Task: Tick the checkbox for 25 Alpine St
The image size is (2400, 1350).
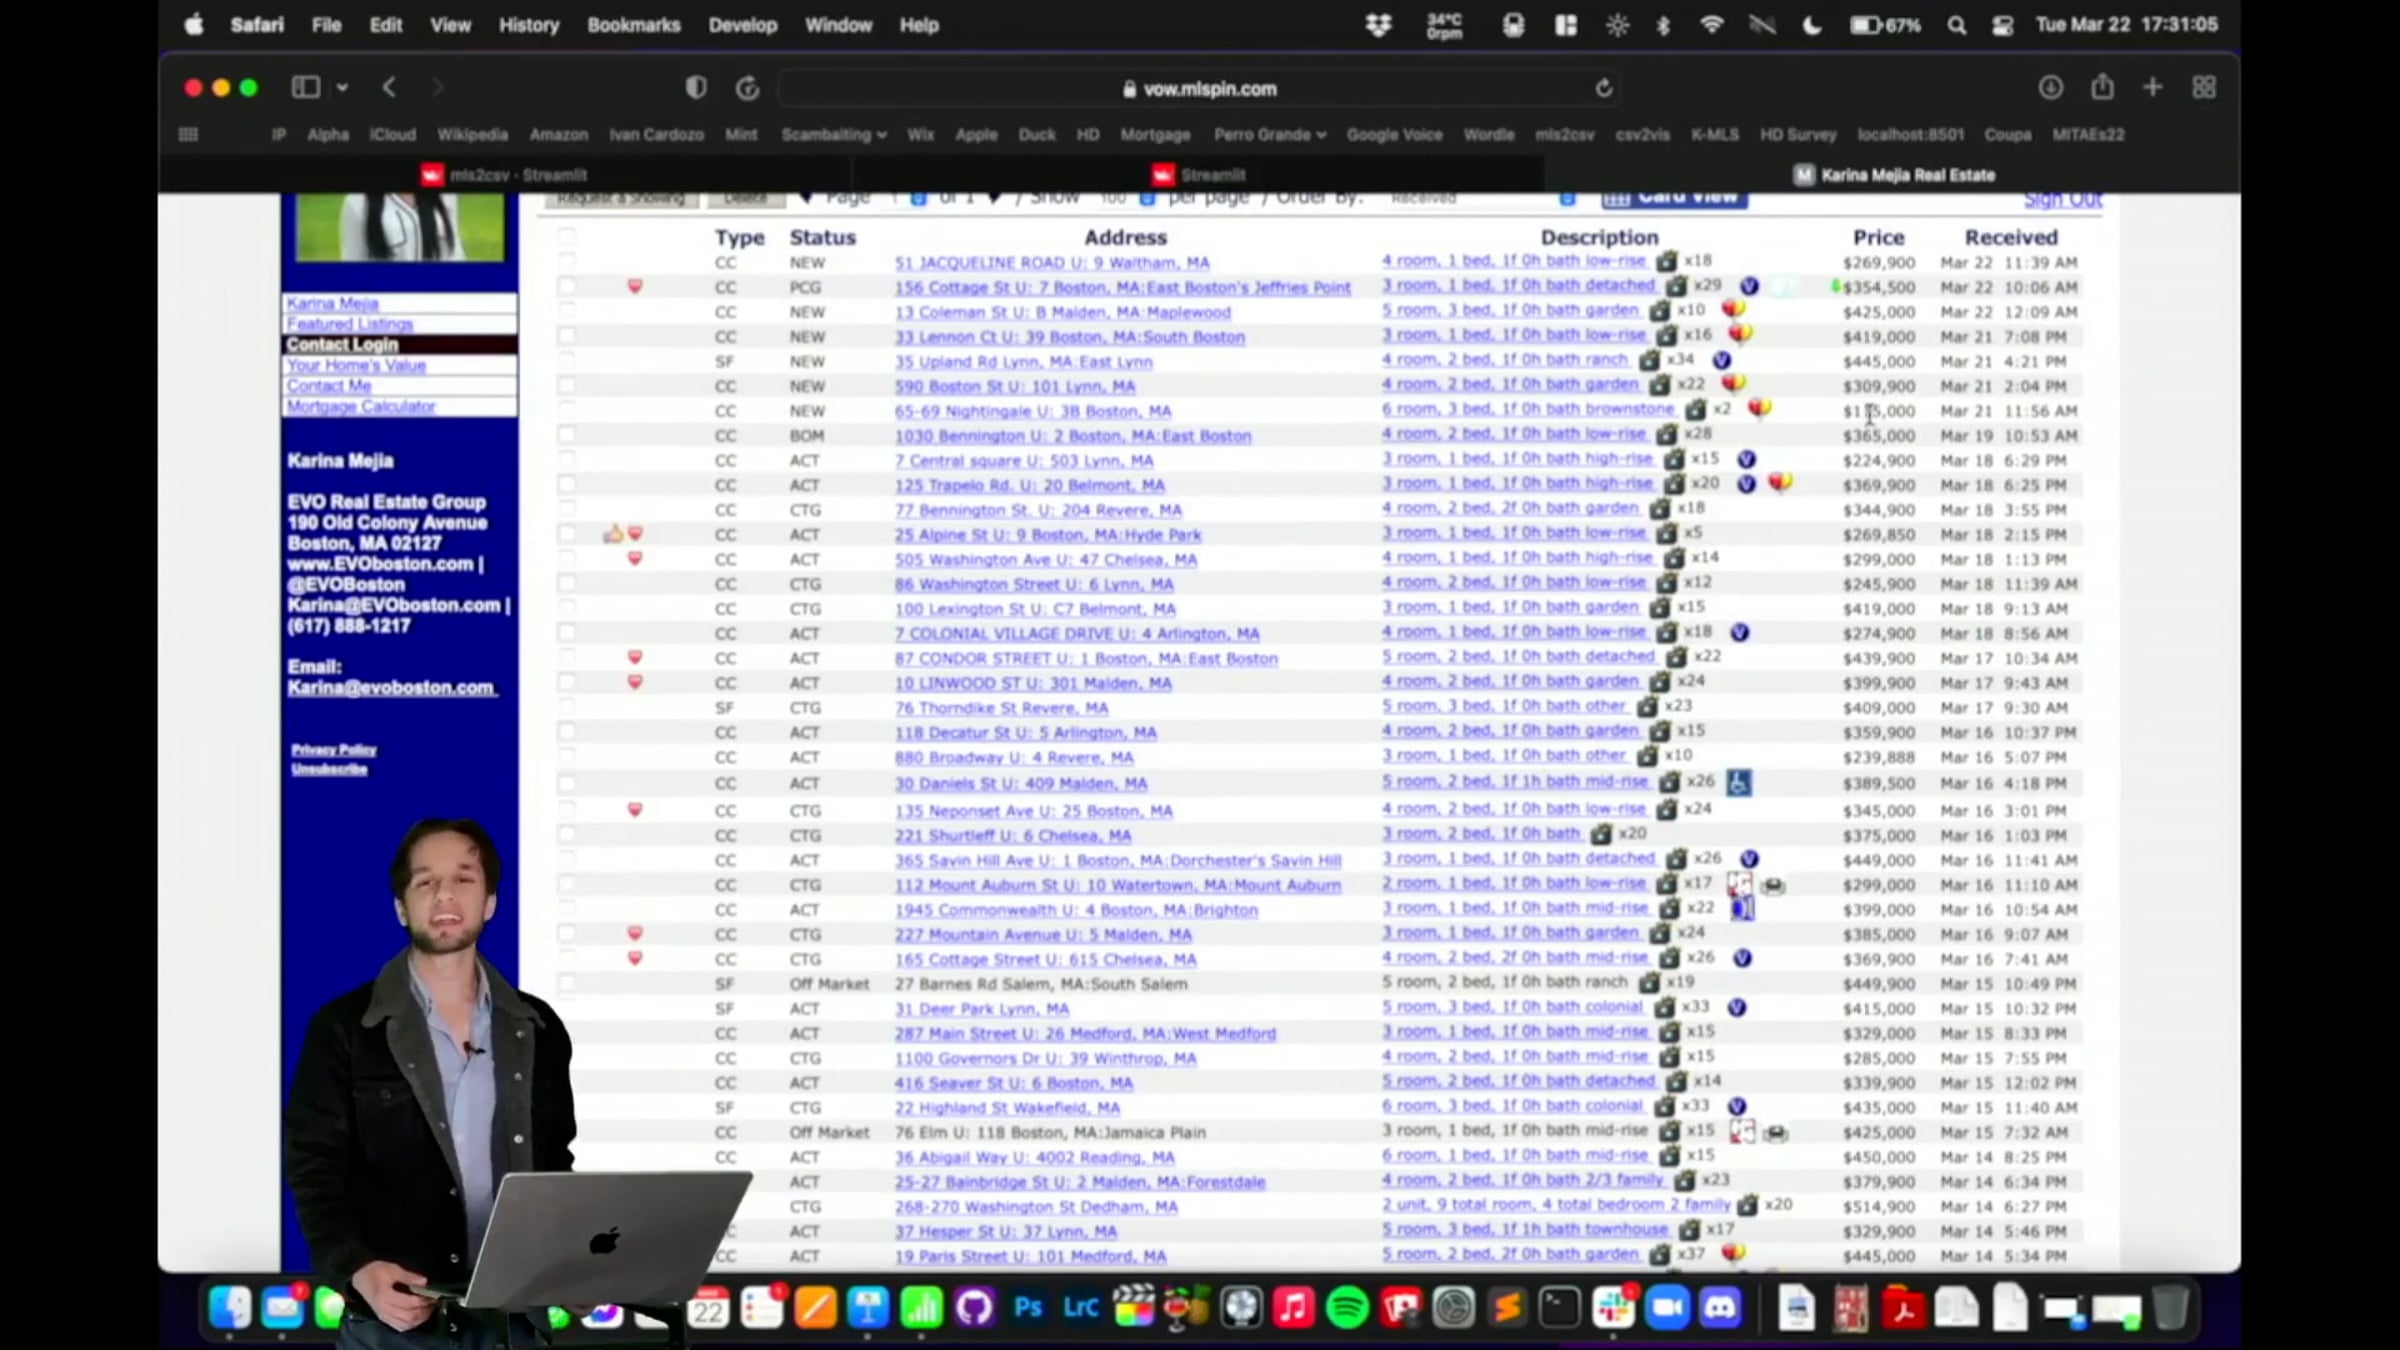Action: pyautogui.click(x=567, y=534)
